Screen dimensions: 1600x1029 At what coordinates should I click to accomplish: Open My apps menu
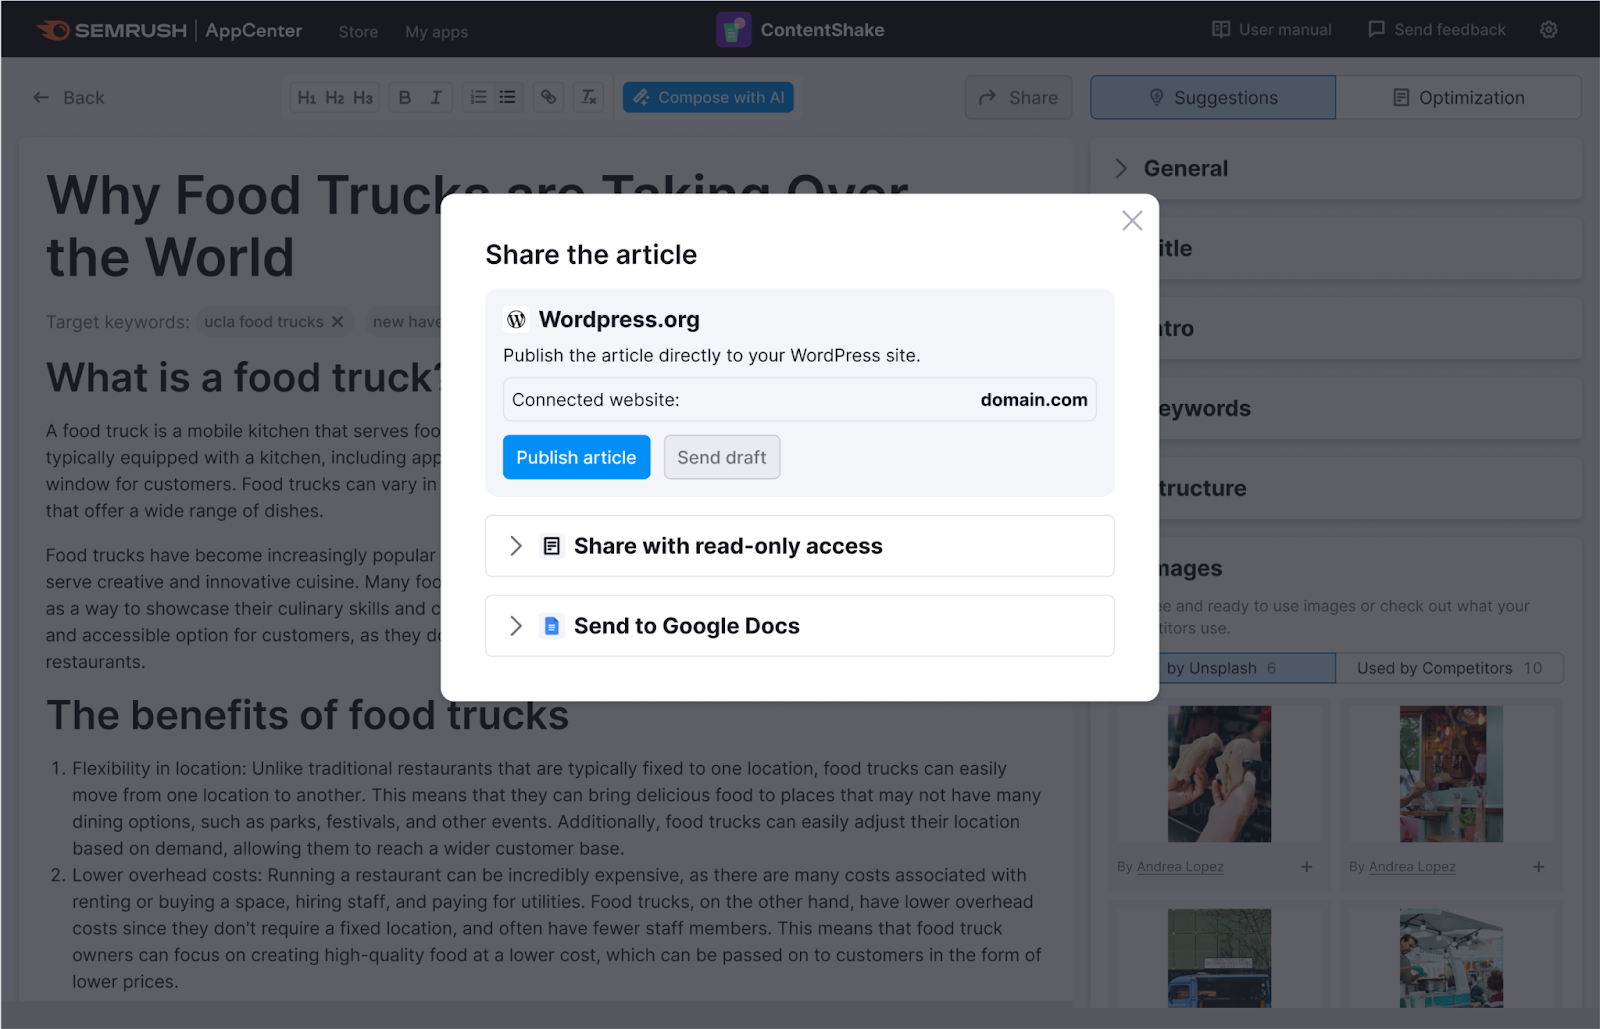click(436, 32)
